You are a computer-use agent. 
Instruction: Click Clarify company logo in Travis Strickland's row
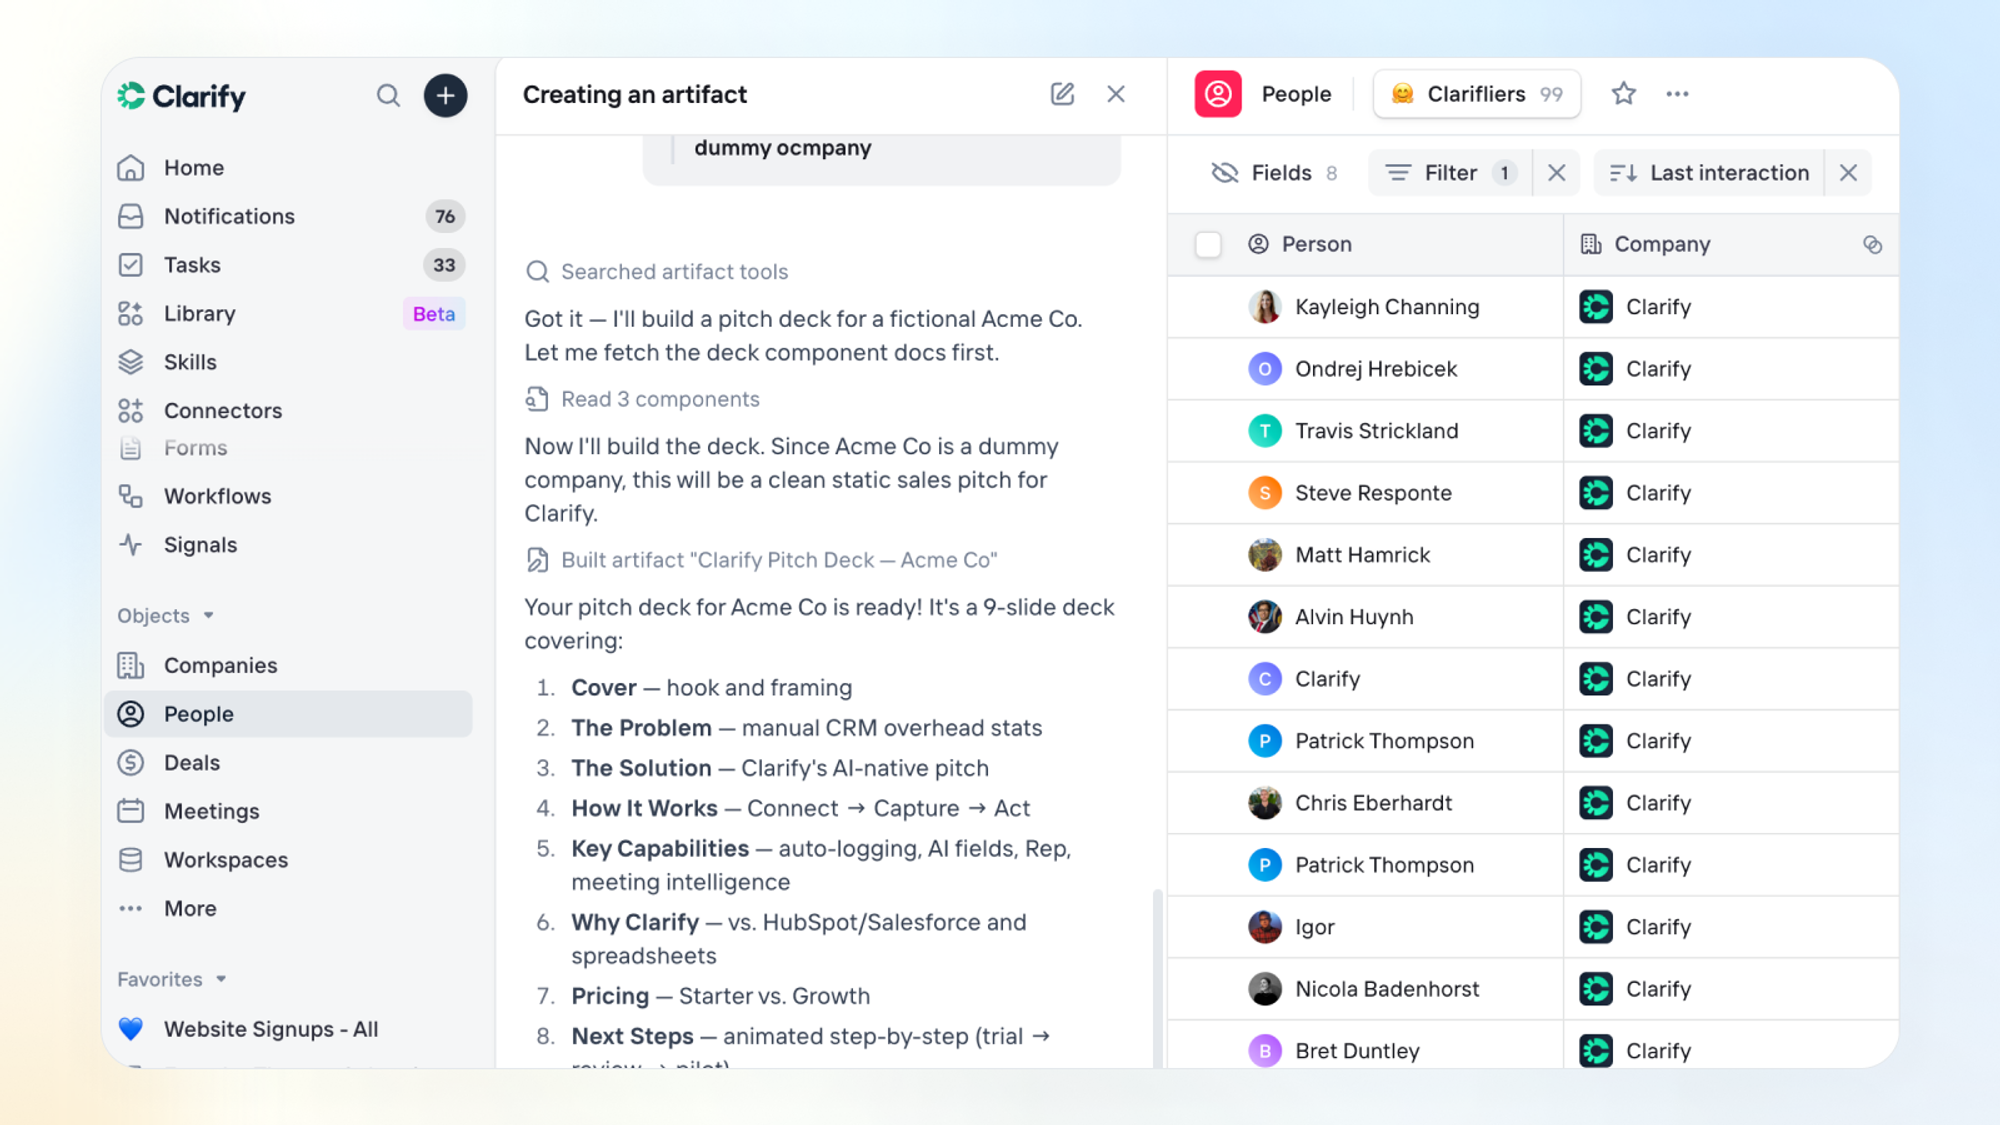click(1596, 431)
